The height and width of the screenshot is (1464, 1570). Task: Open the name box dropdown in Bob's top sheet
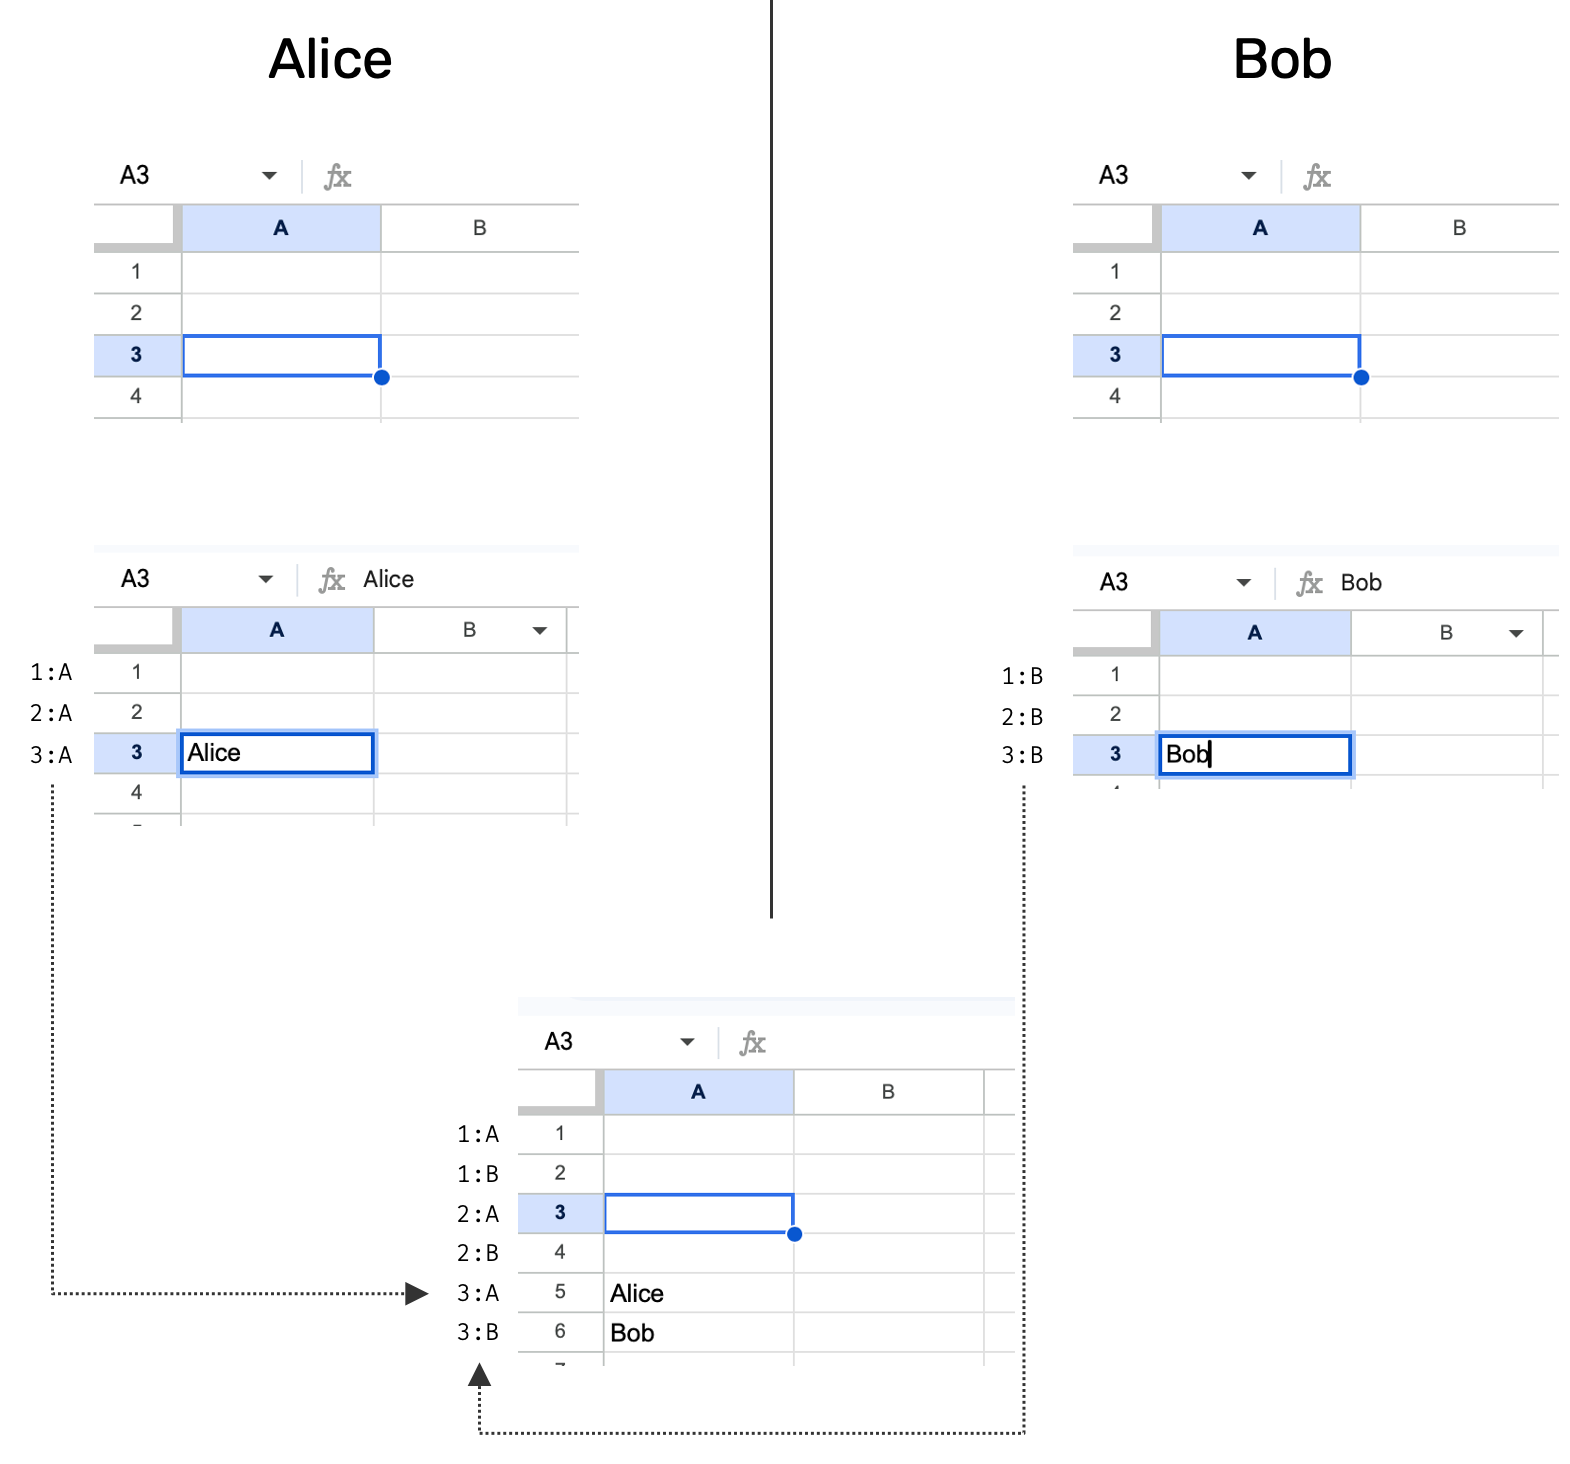coord(1248,176)
